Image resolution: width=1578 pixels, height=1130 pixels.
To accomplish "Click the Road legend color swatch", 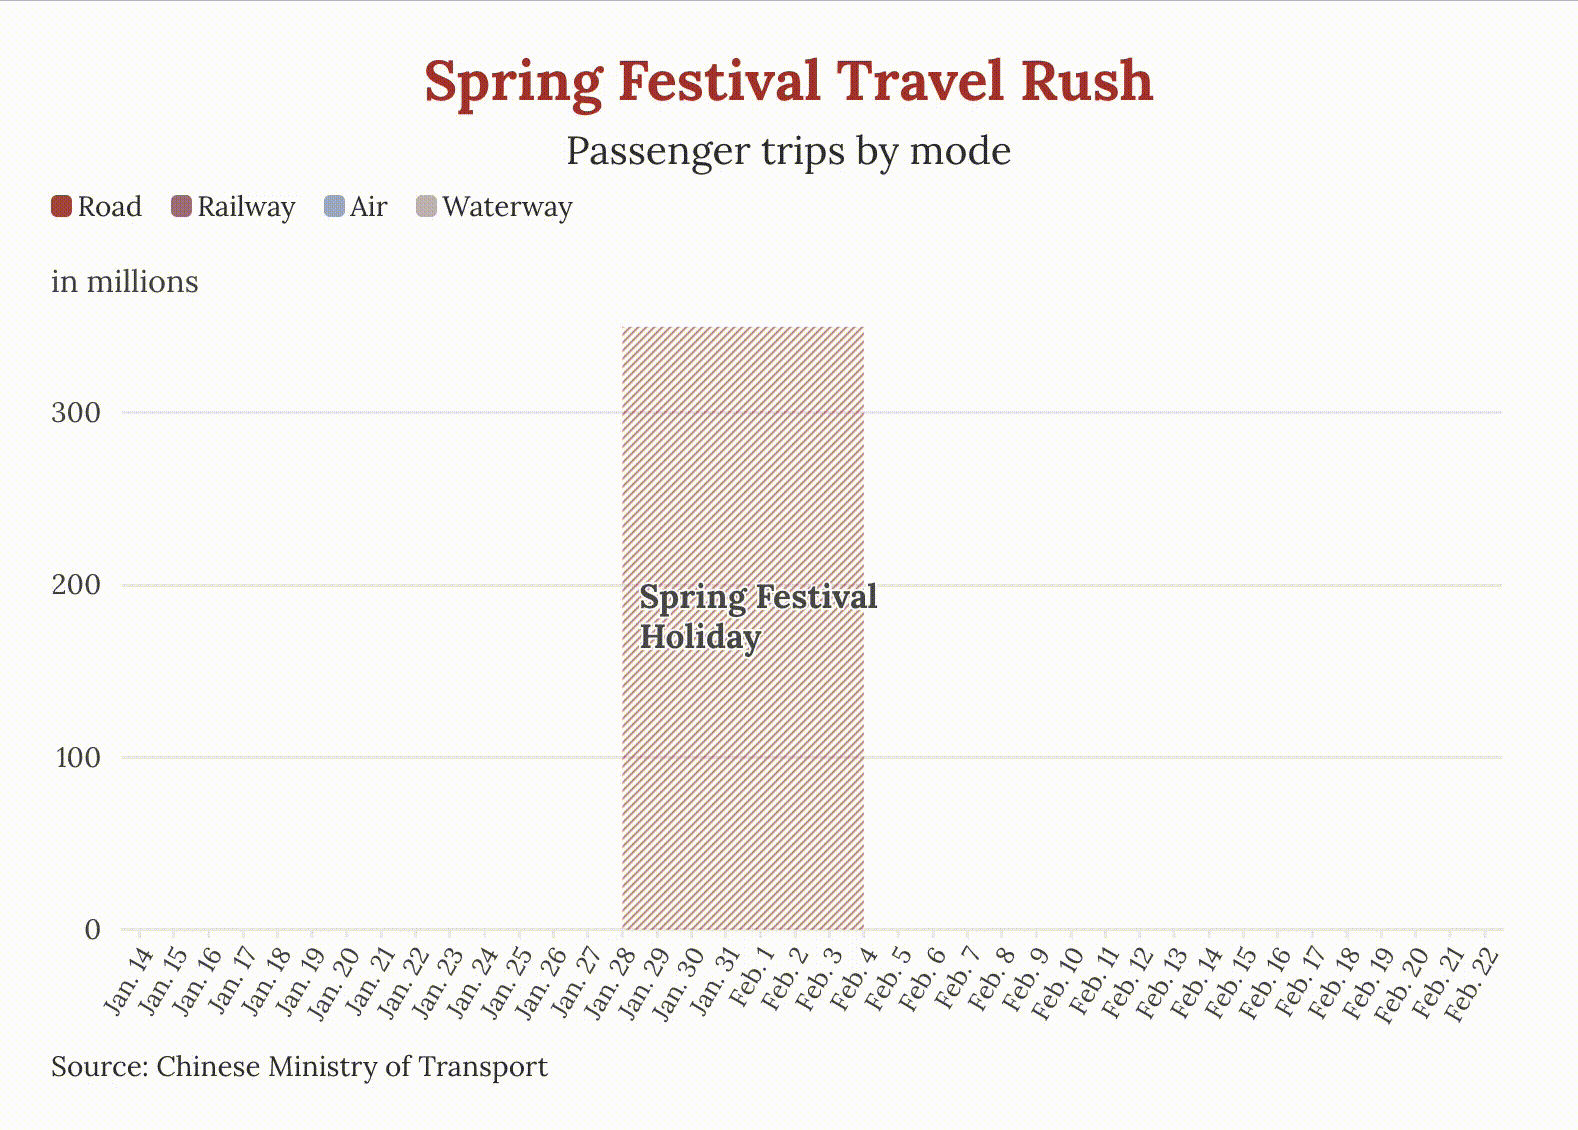I will 61,207.
